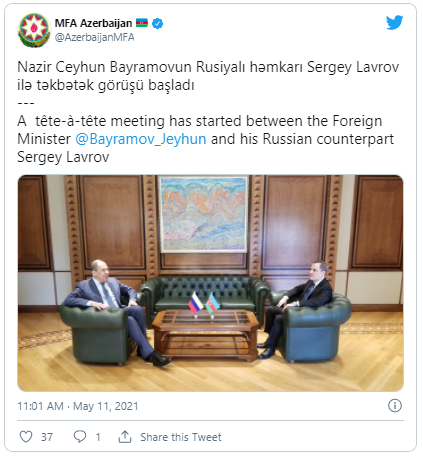Image resolution: width=423 pixels, height=458 pixels.
Task: Click the blue verified badge
Action: click(x=157, y=23)
